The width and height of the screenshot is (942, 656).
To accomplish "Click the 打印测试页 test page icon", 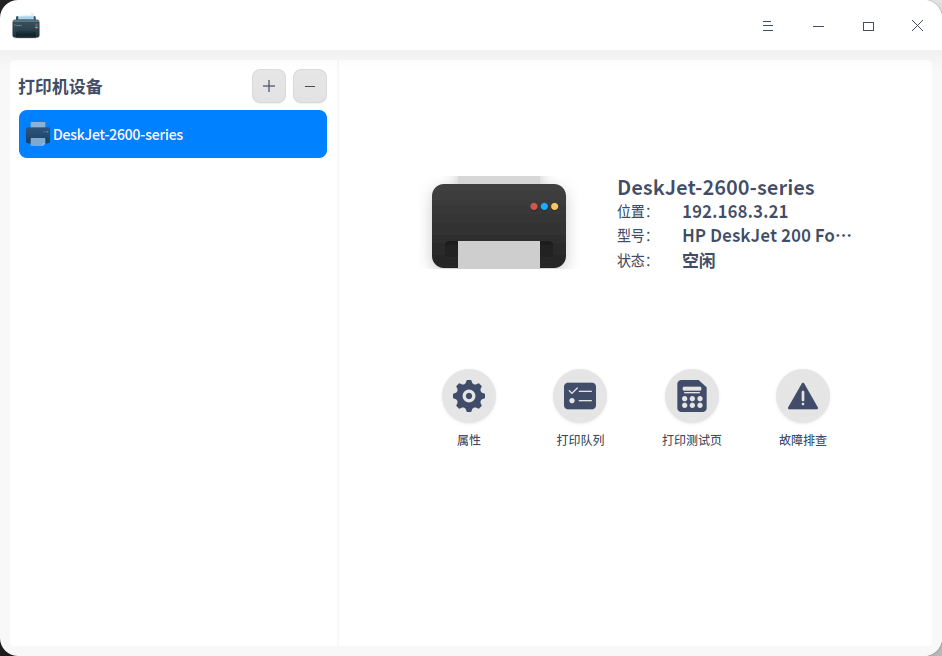I will [x=691, y=396].
